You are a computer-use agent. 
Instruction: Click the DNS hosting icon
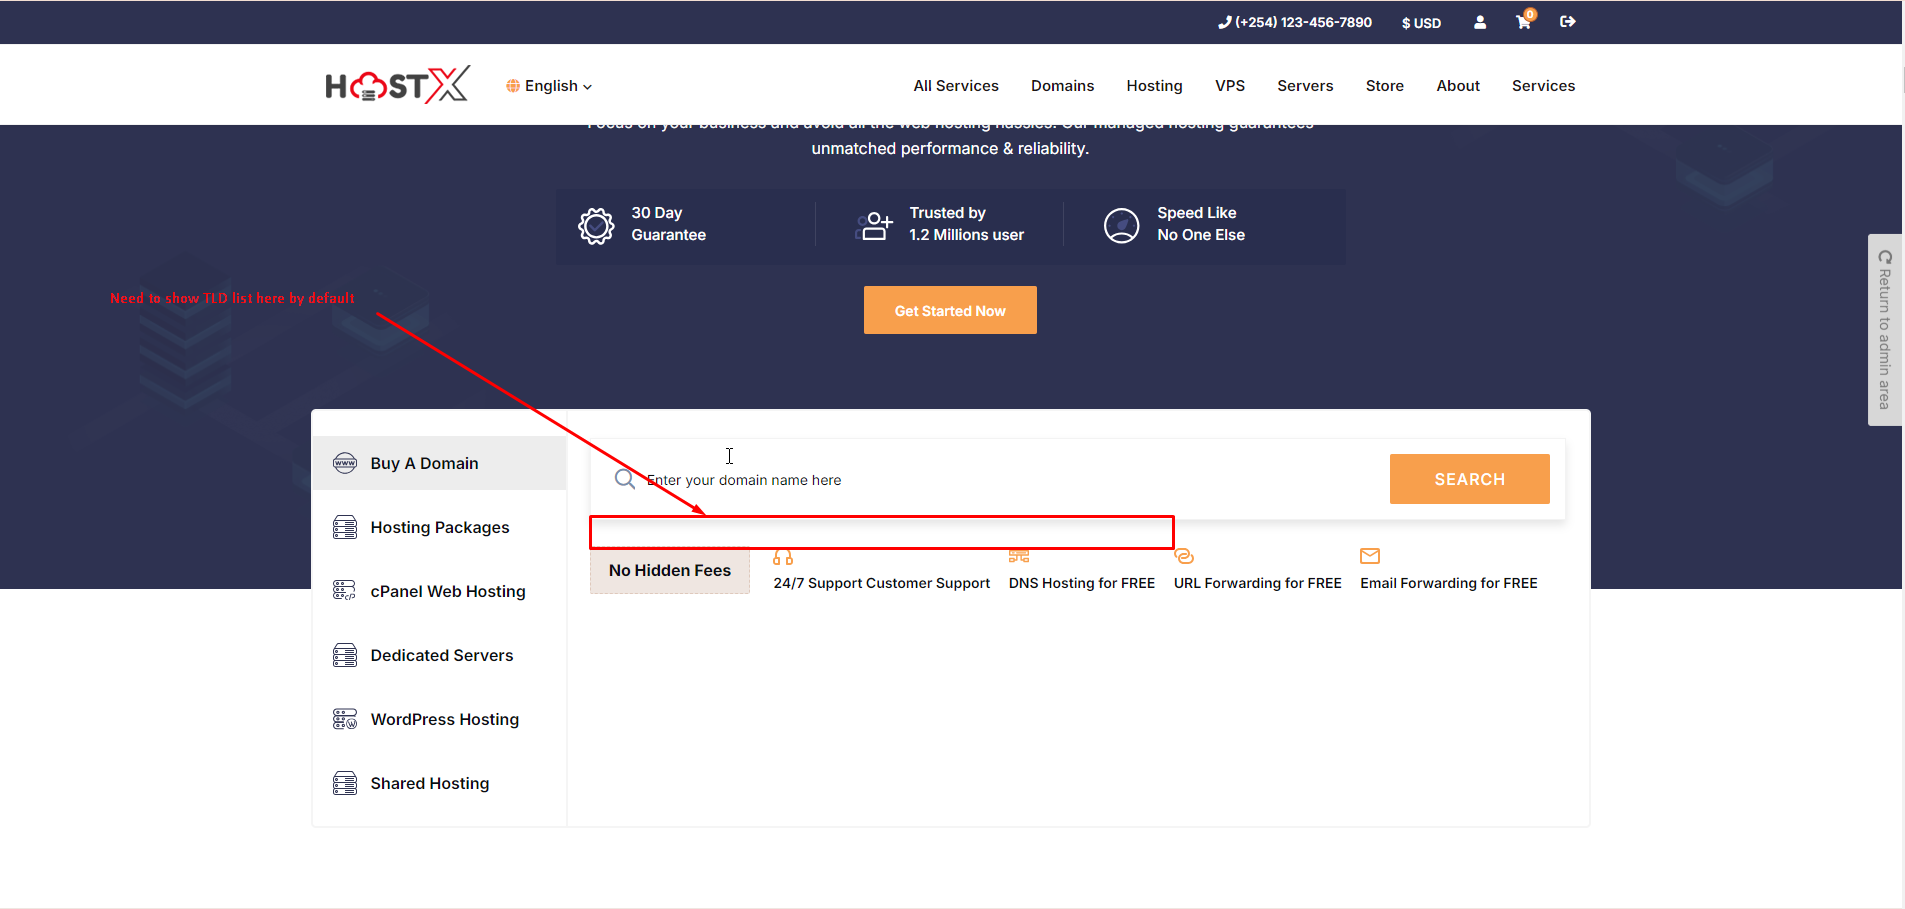1019,556
